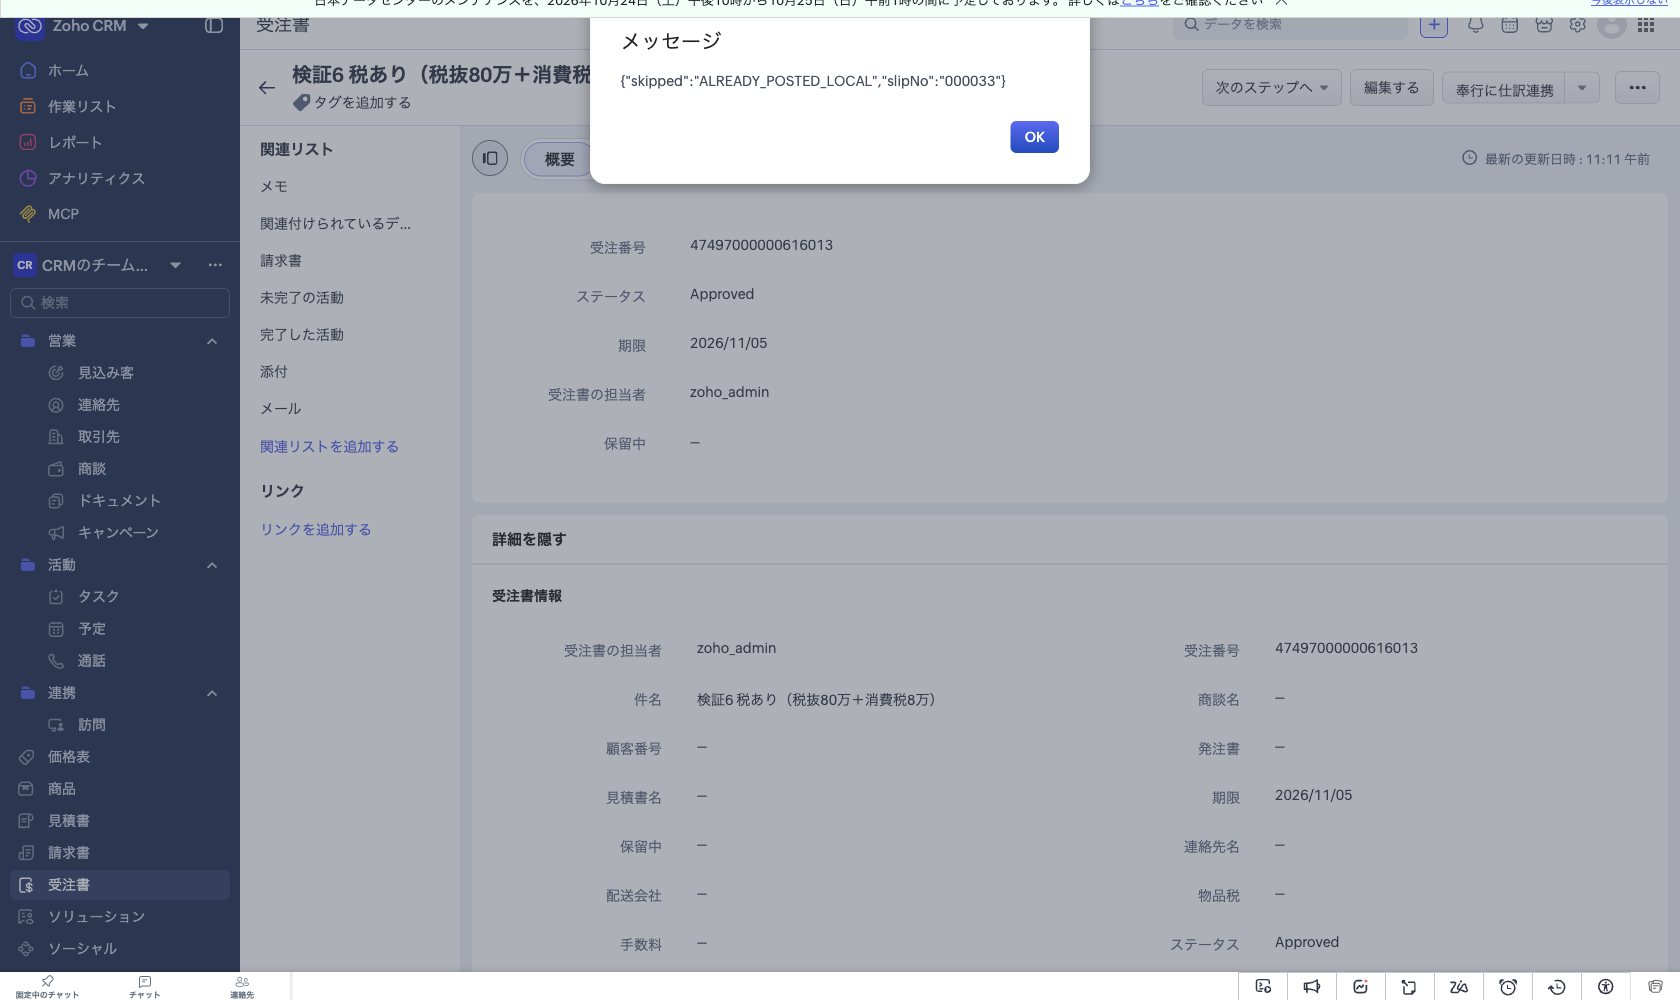The width and height of the screenshot is (1680, 1000).
Task: Open the recent history clock icon
Action: (1557, 987)
